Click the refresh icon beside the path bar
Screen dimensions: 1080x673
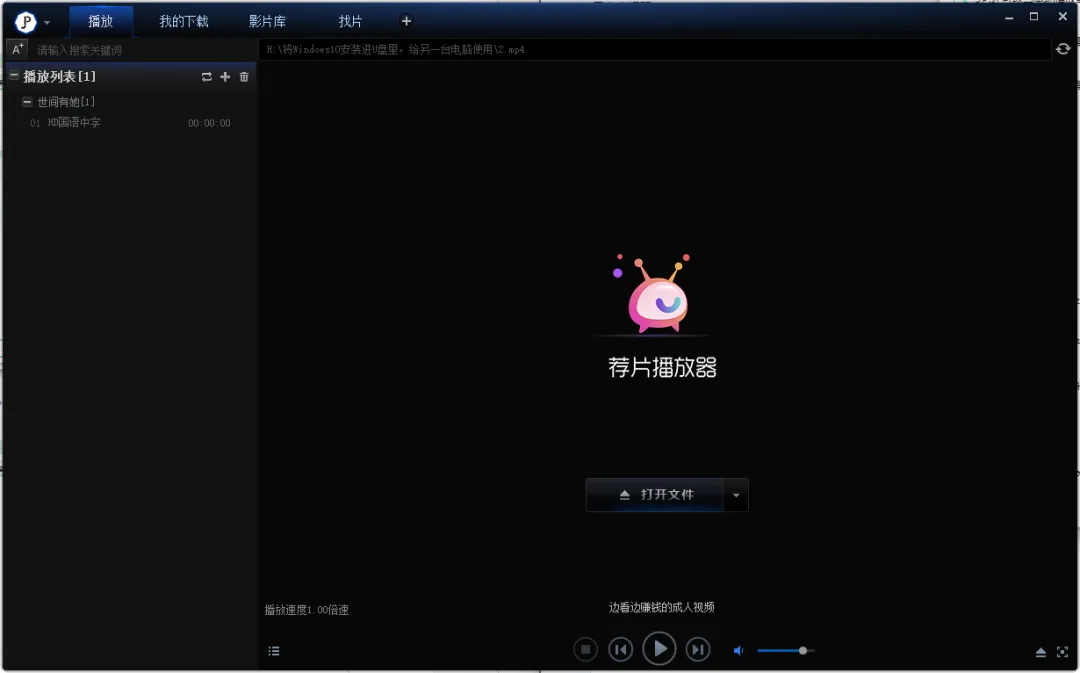point(1063,49)
